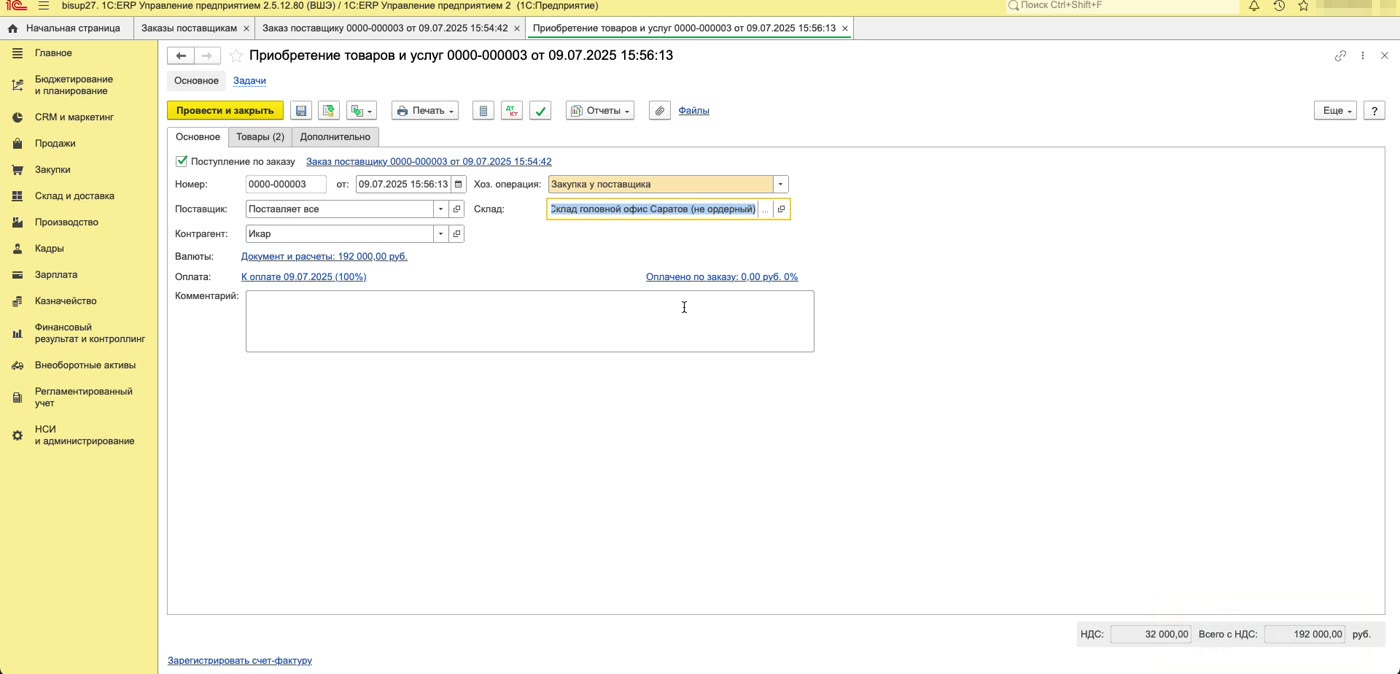Open the notifications bell
Screen dimensions: 1400x674
1254,6
